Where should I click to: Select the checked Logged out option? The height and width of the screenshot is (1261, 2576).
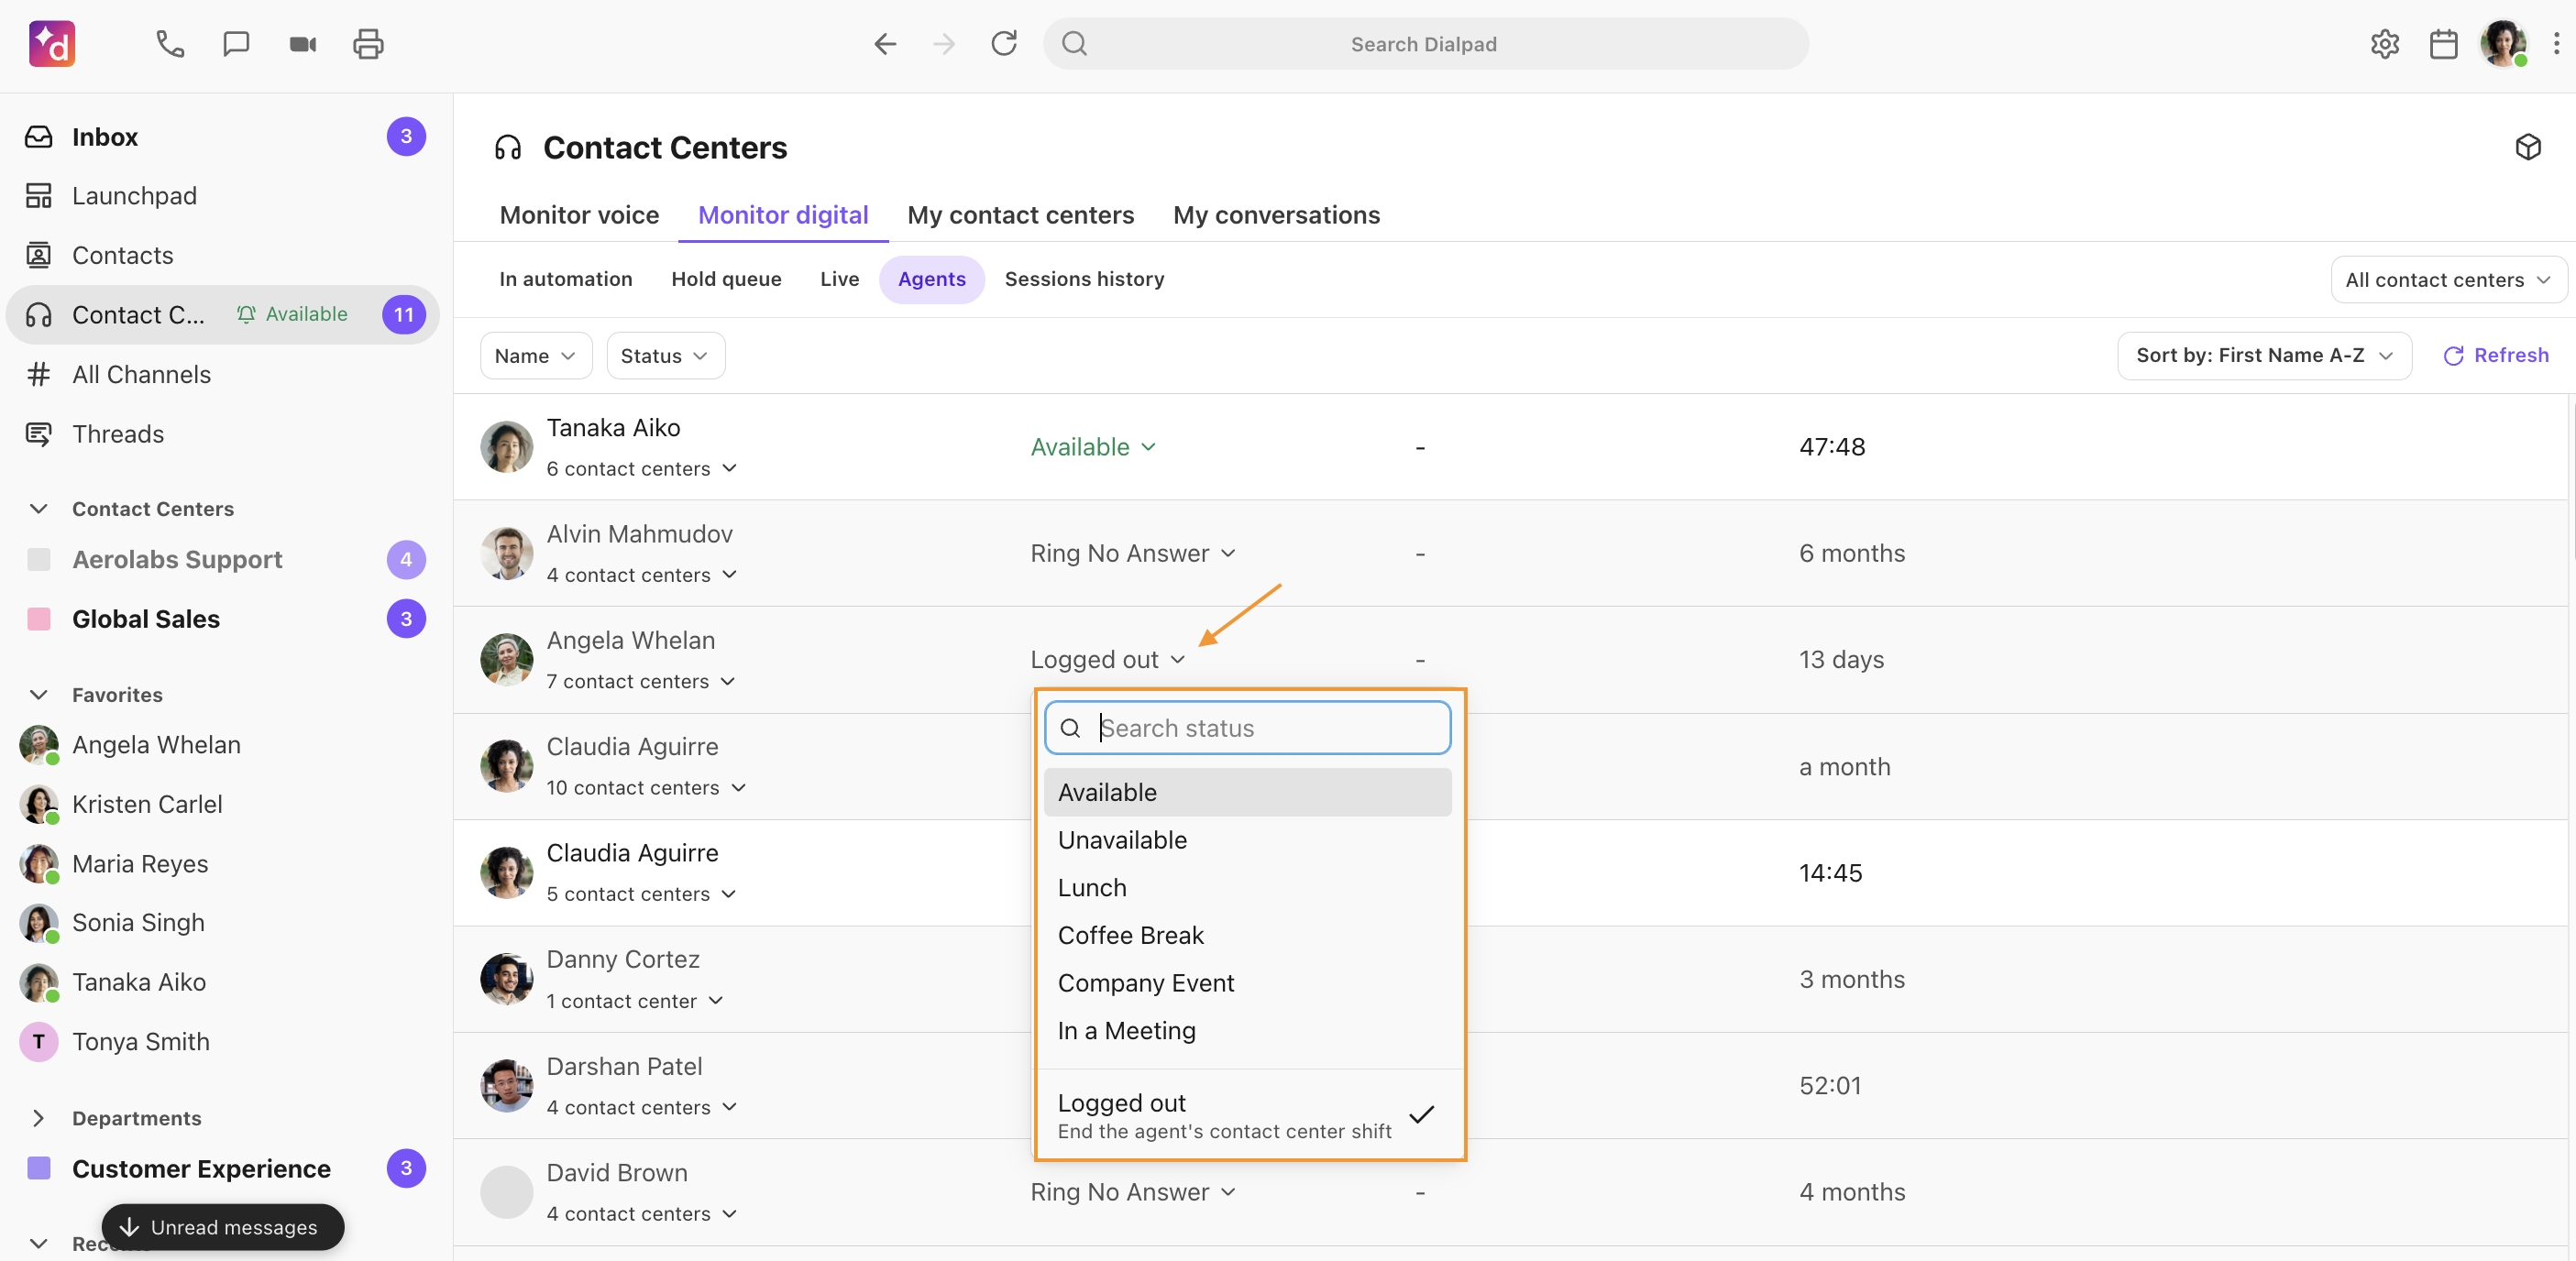click(1247, 1115)
